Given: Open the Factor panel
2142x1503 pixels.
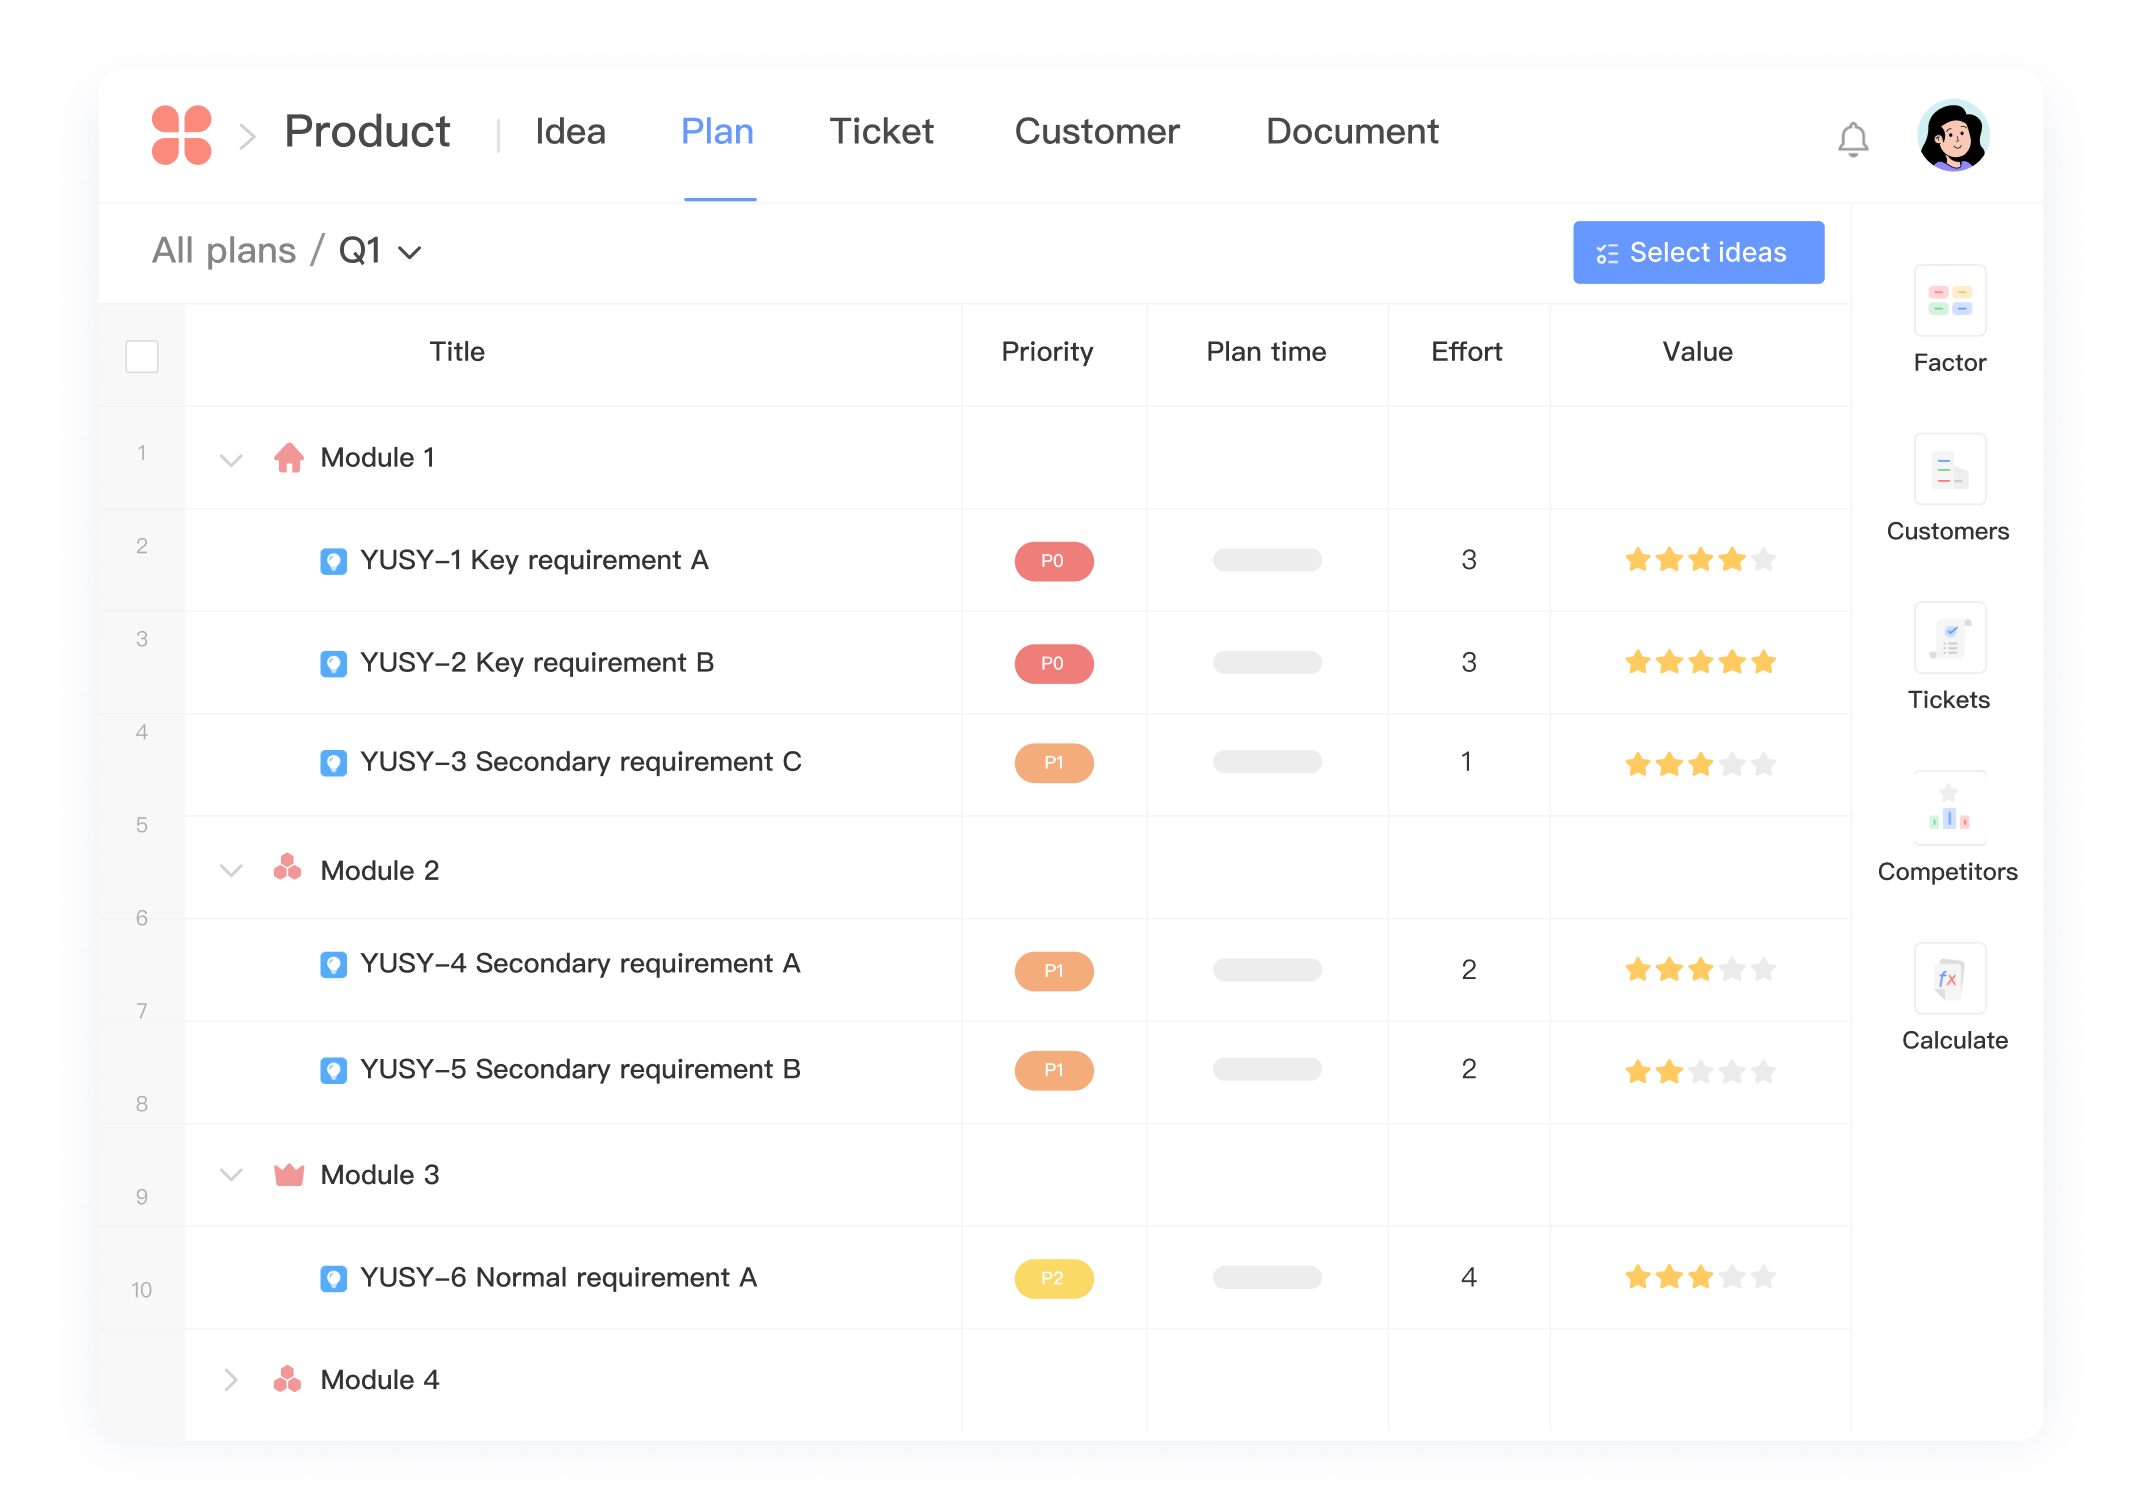Looking at the screenshot, I should [1948, 310].
